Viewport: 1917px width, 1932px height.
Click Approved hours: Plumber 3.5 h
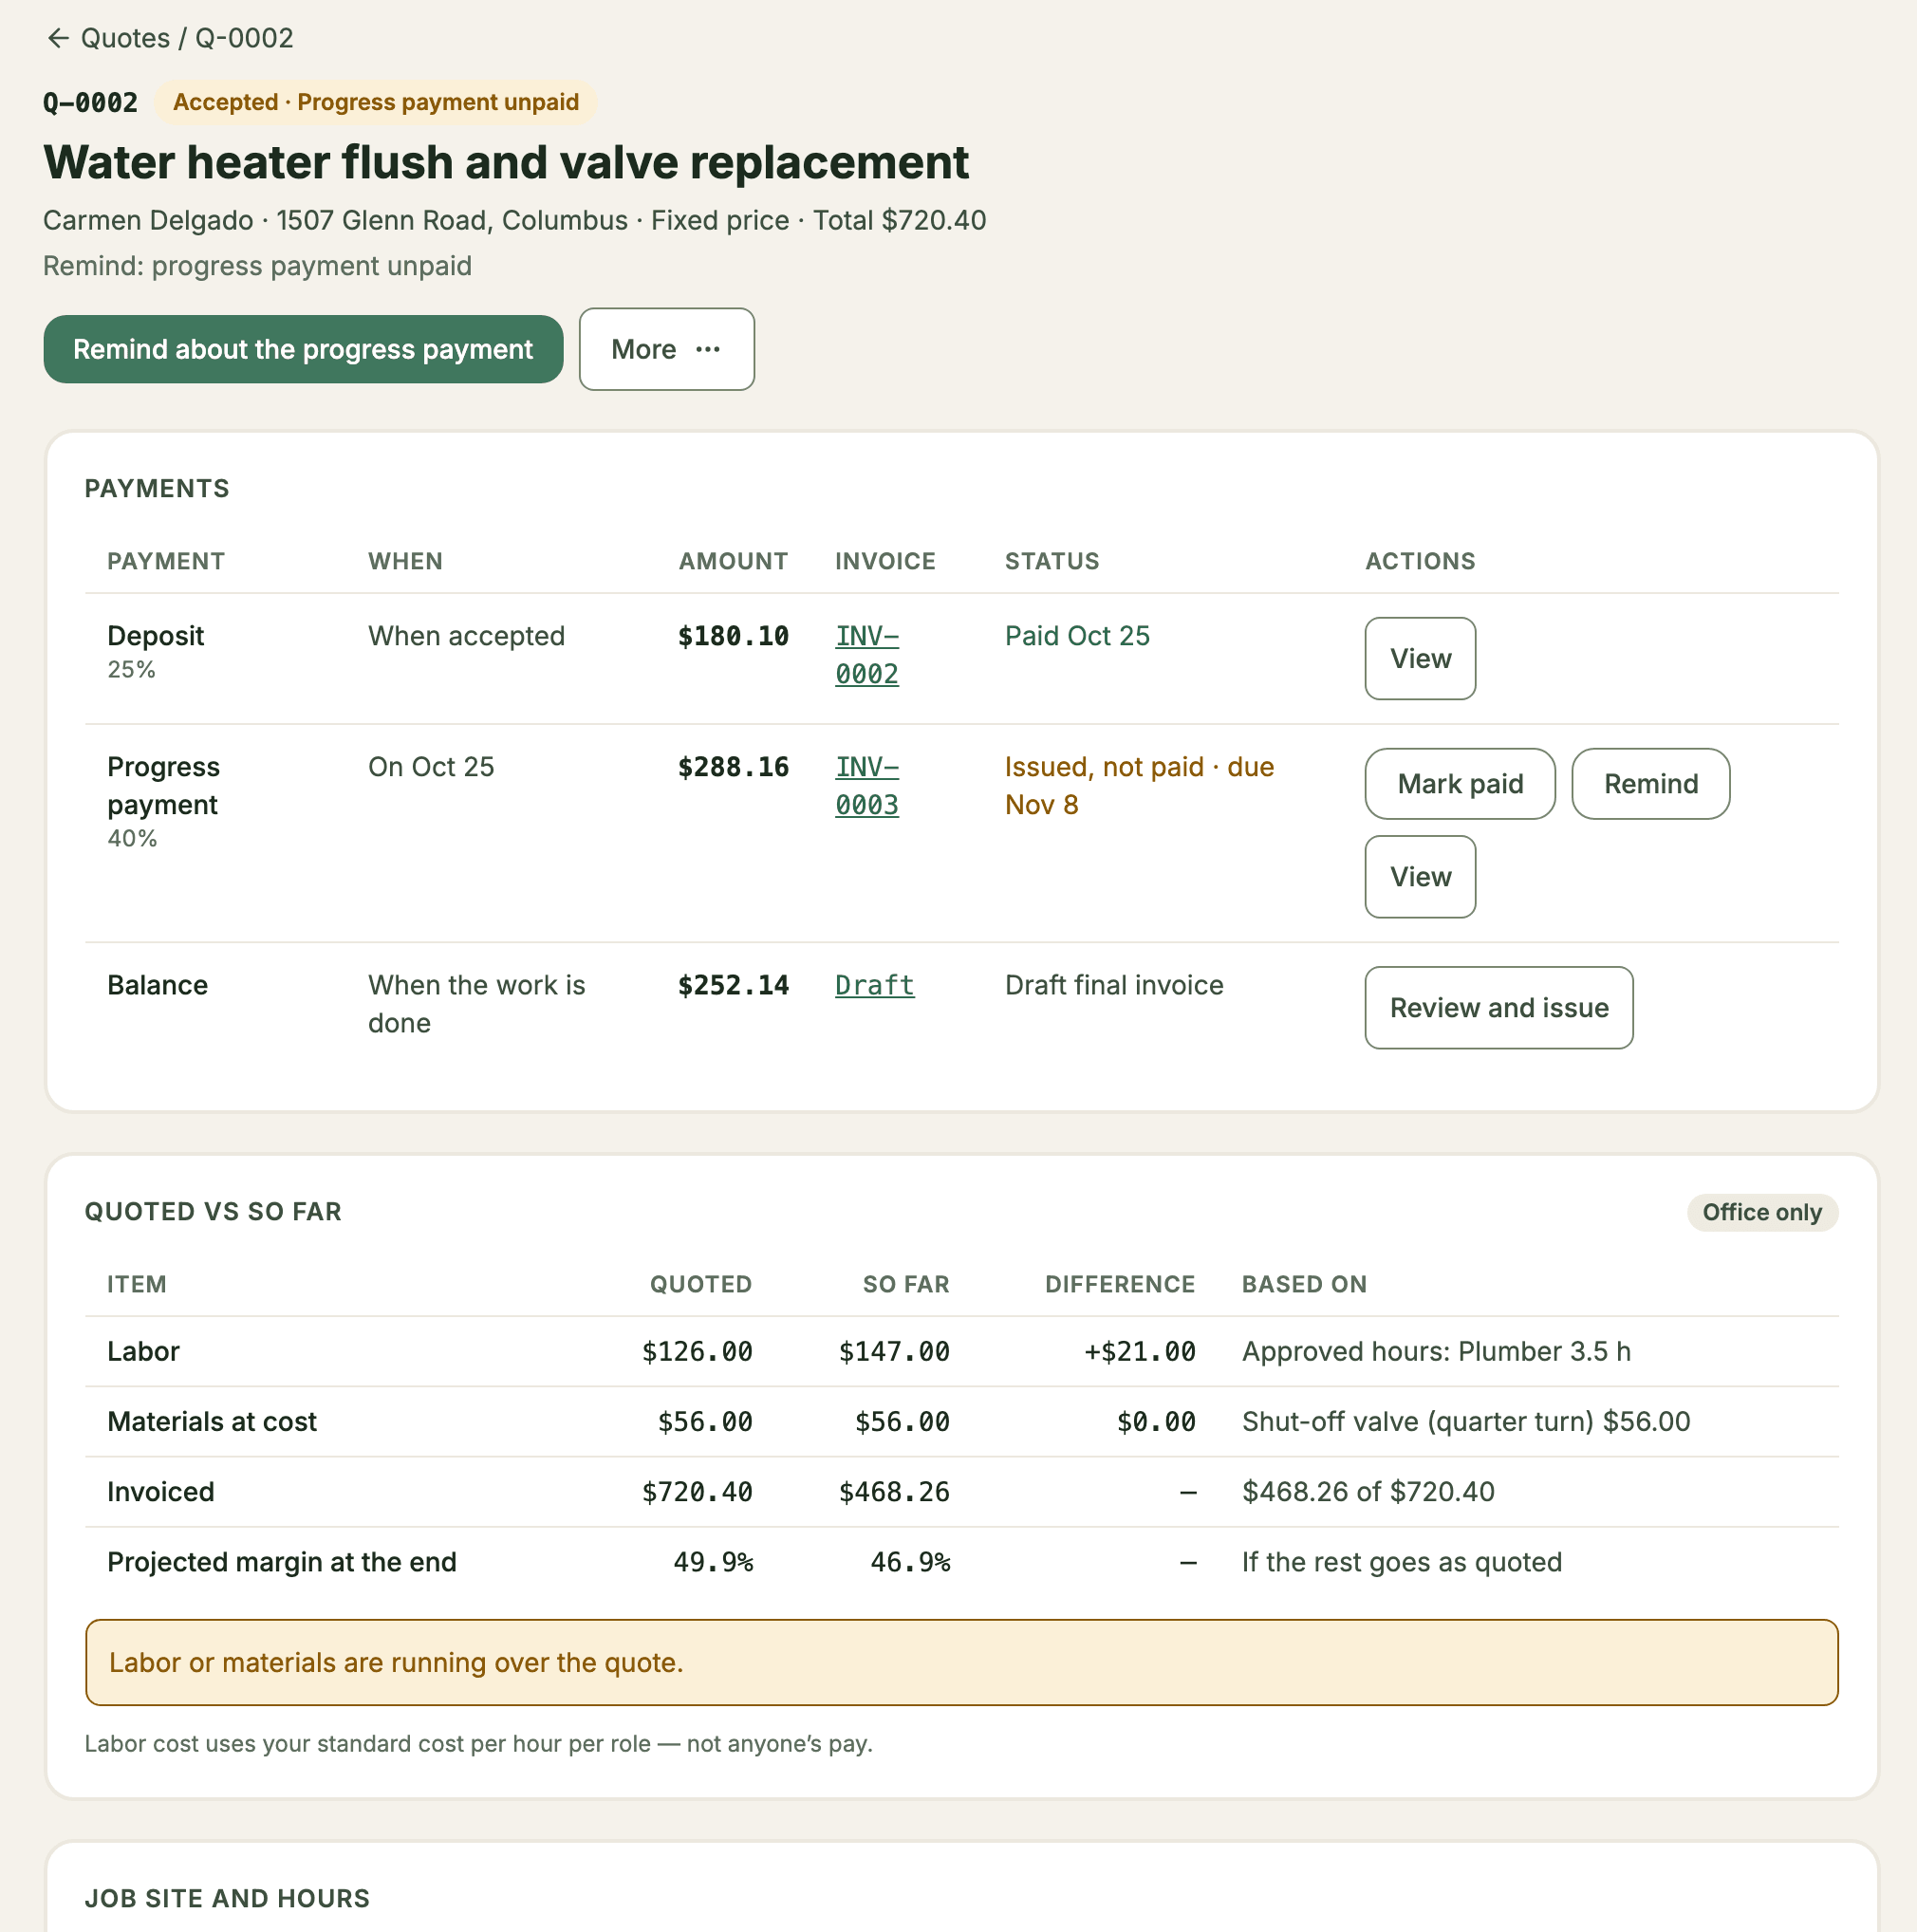1436,1351
